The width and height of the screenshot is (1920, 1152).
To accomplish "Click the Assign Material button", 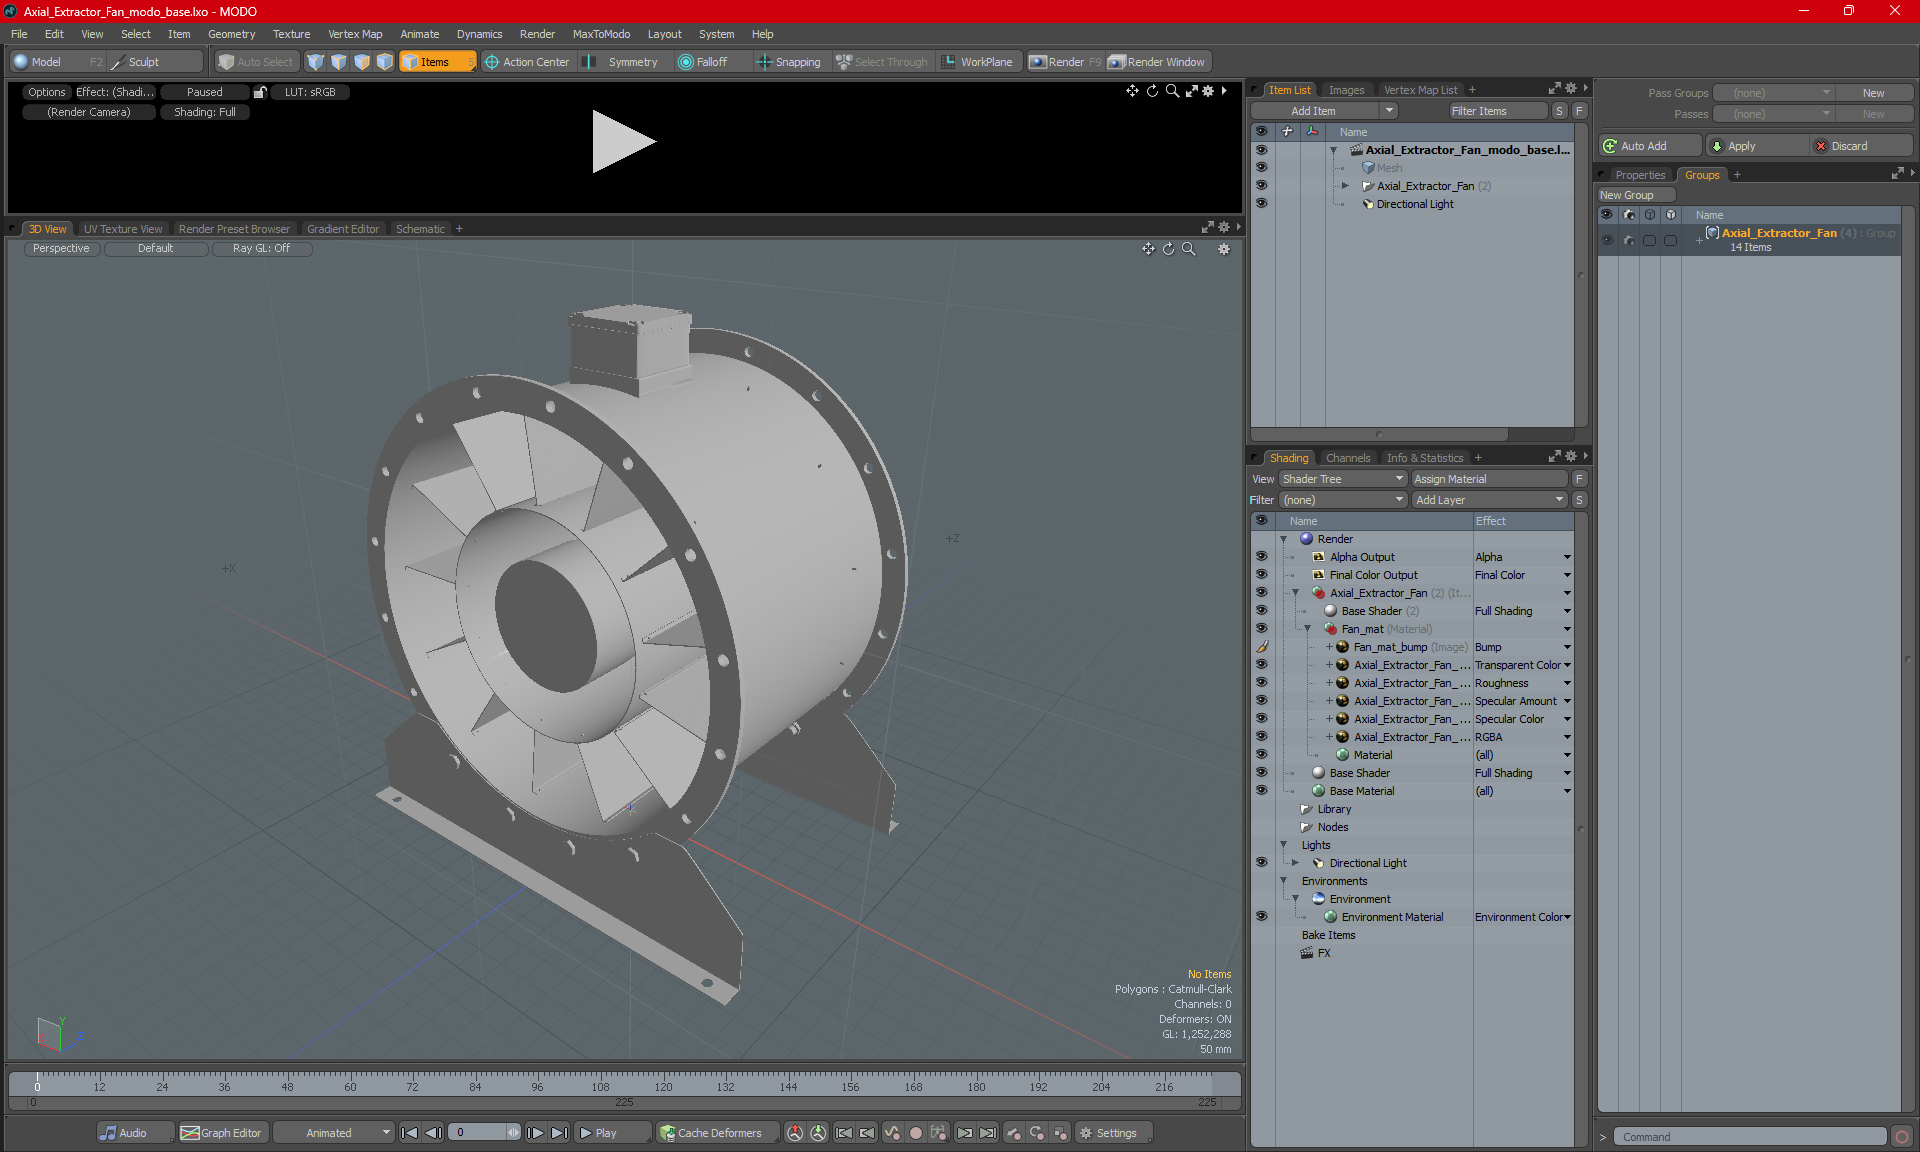I will [1488, 479].
